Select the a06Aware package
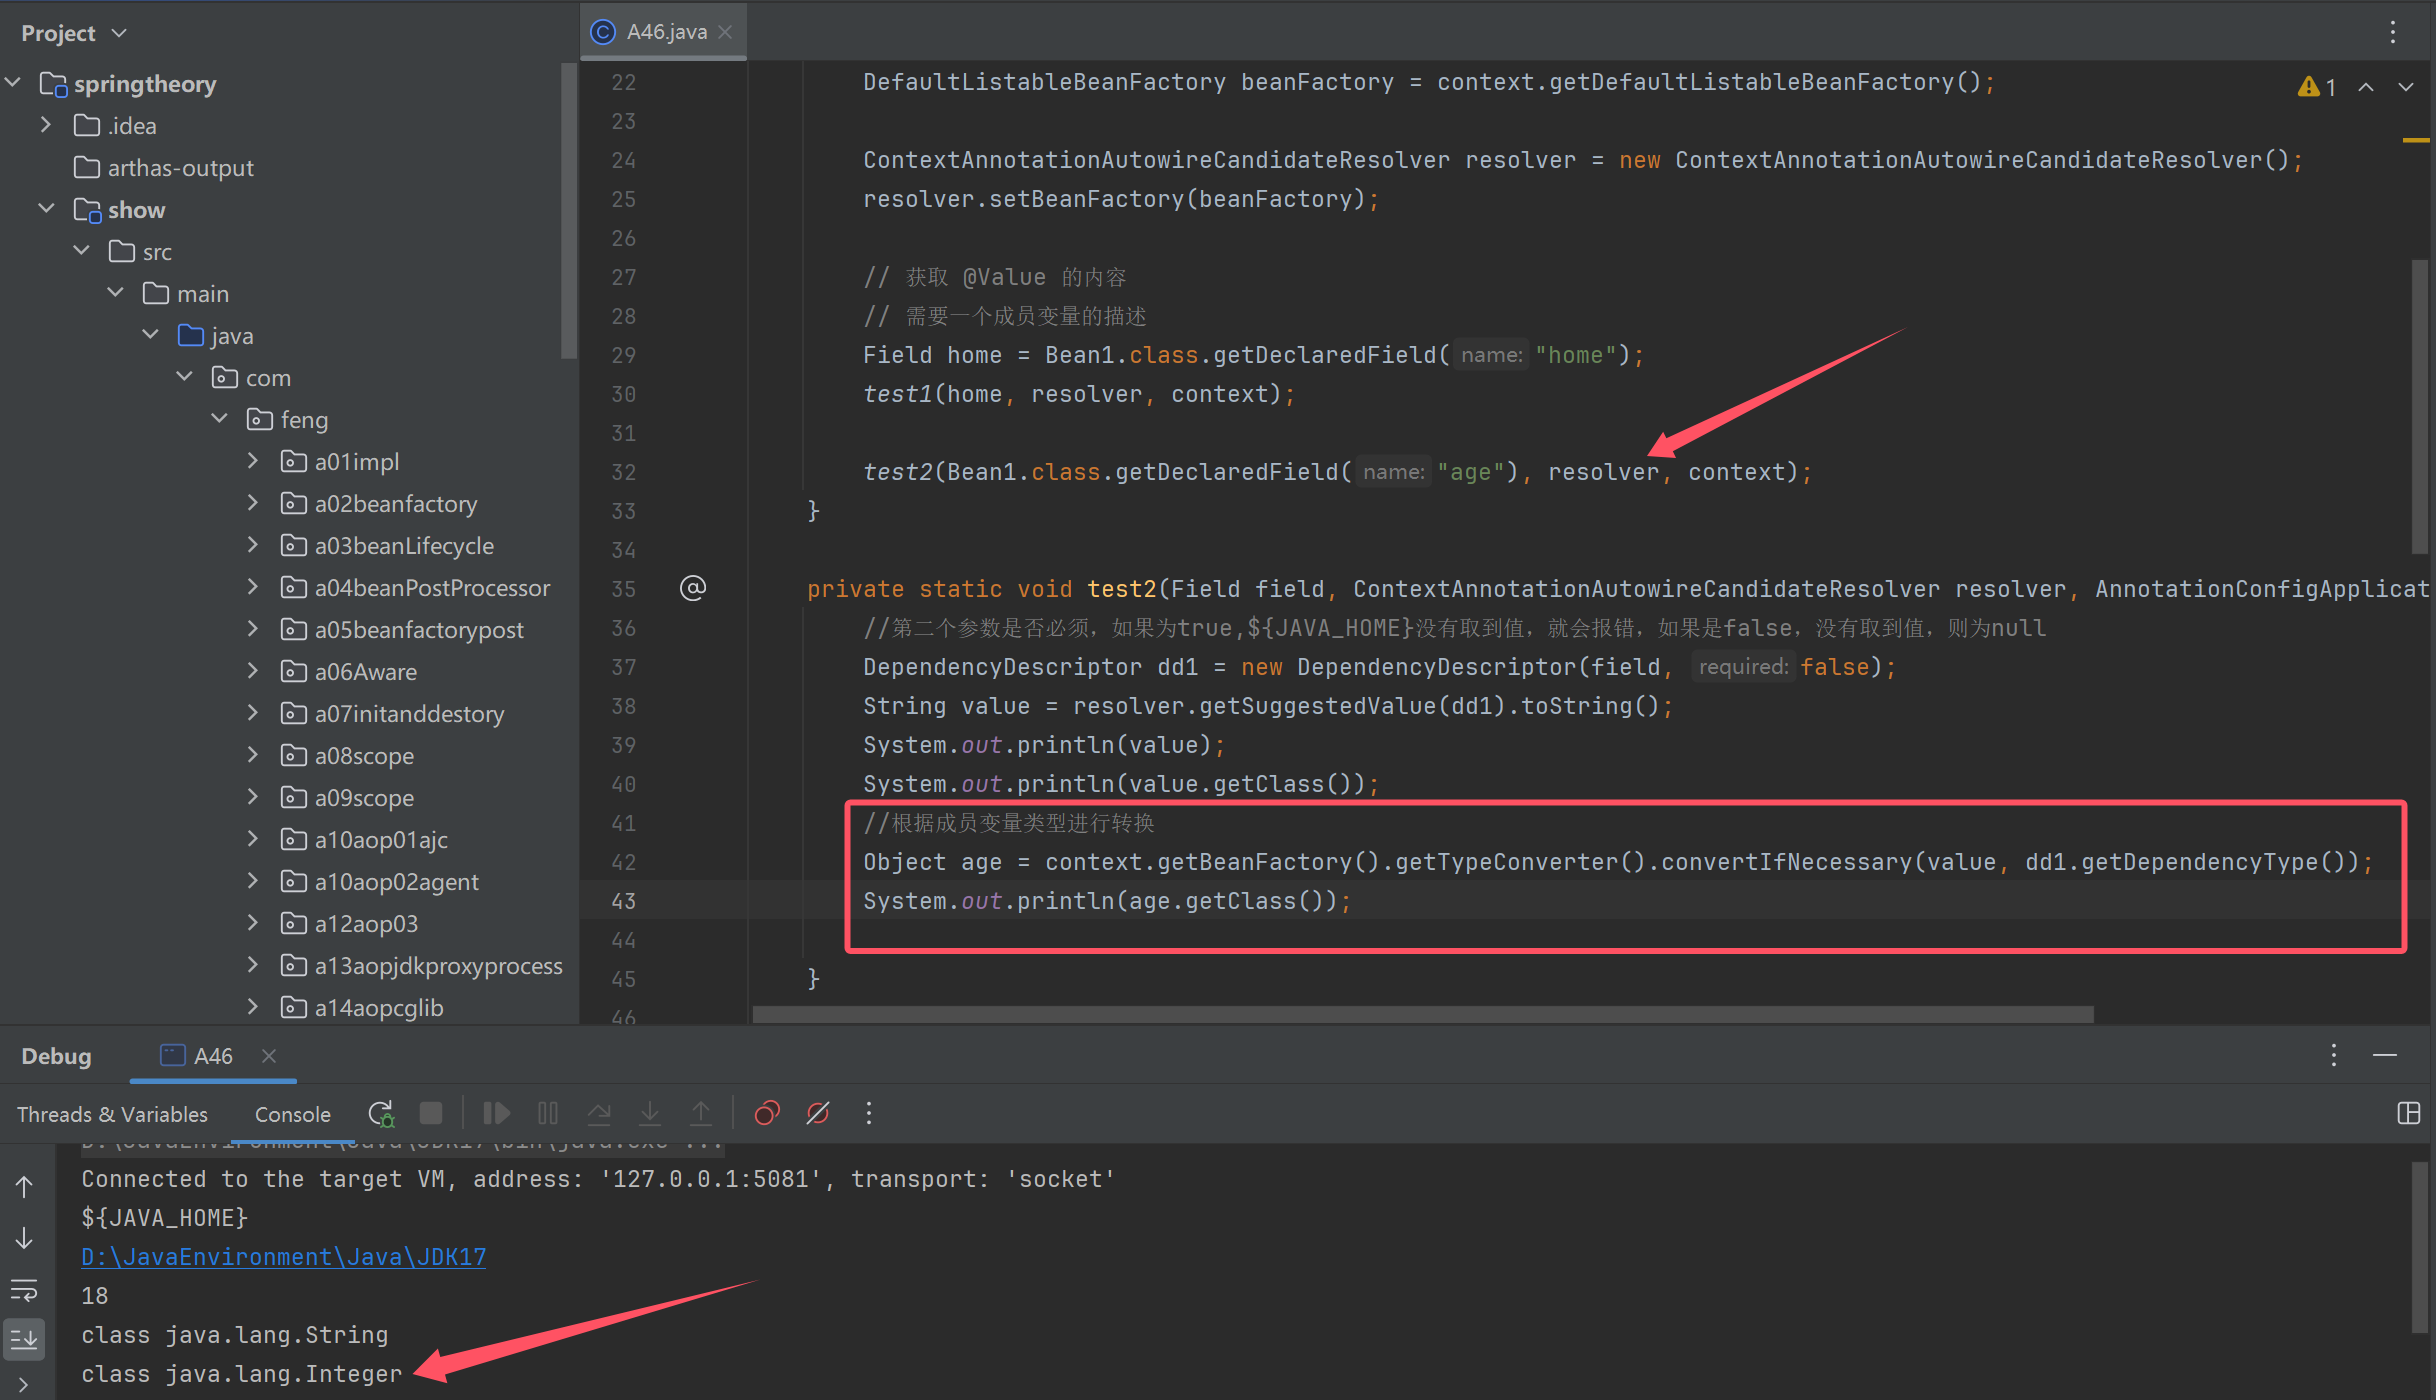 [366, 671]
